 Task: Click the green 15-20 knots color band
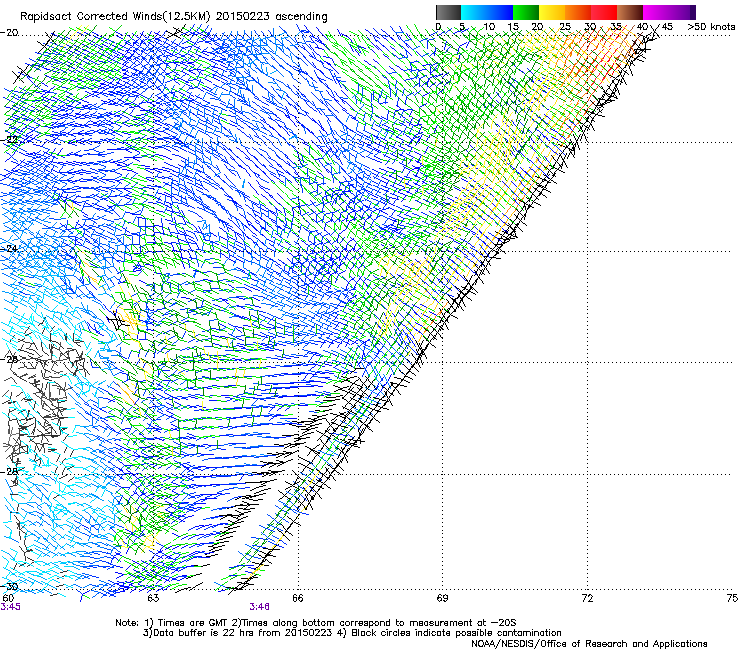click(x=526, y=12)
